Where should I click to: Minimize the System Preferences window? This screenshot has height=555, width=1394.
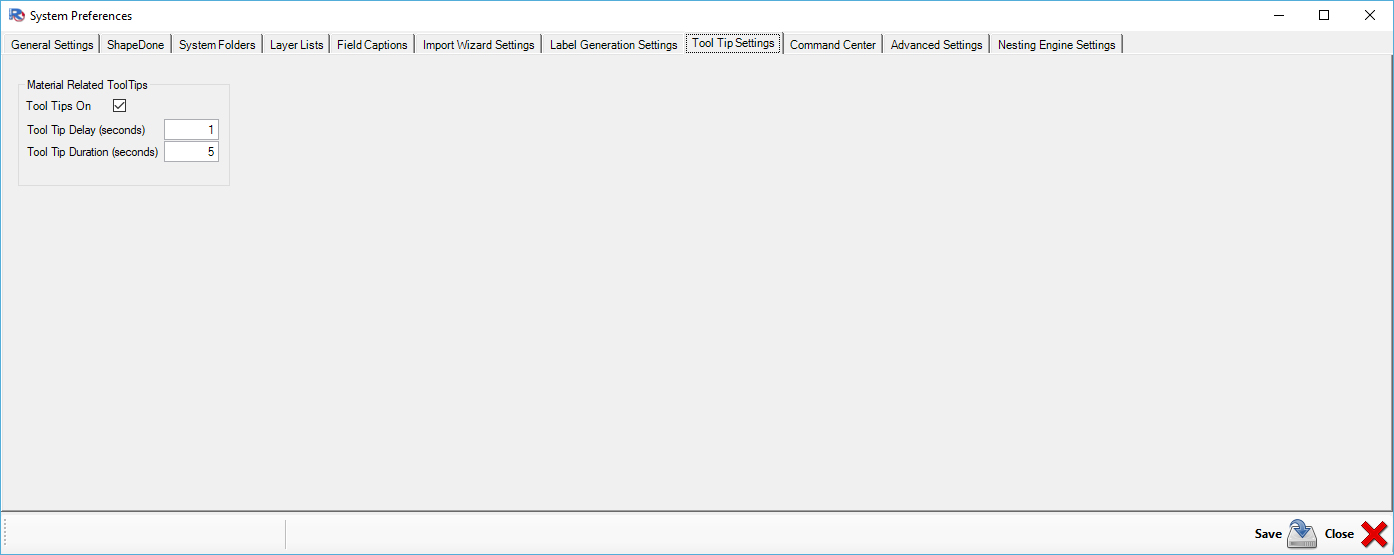click(x=1278, y=15)
